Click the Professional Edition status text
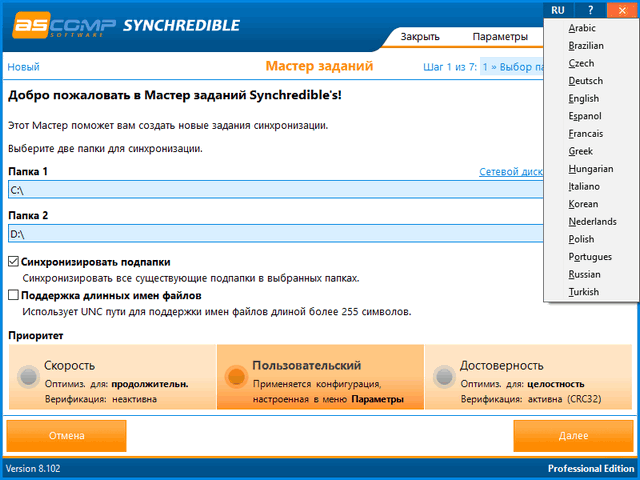Viewport: 640px width, 480px height. (591, 469)
